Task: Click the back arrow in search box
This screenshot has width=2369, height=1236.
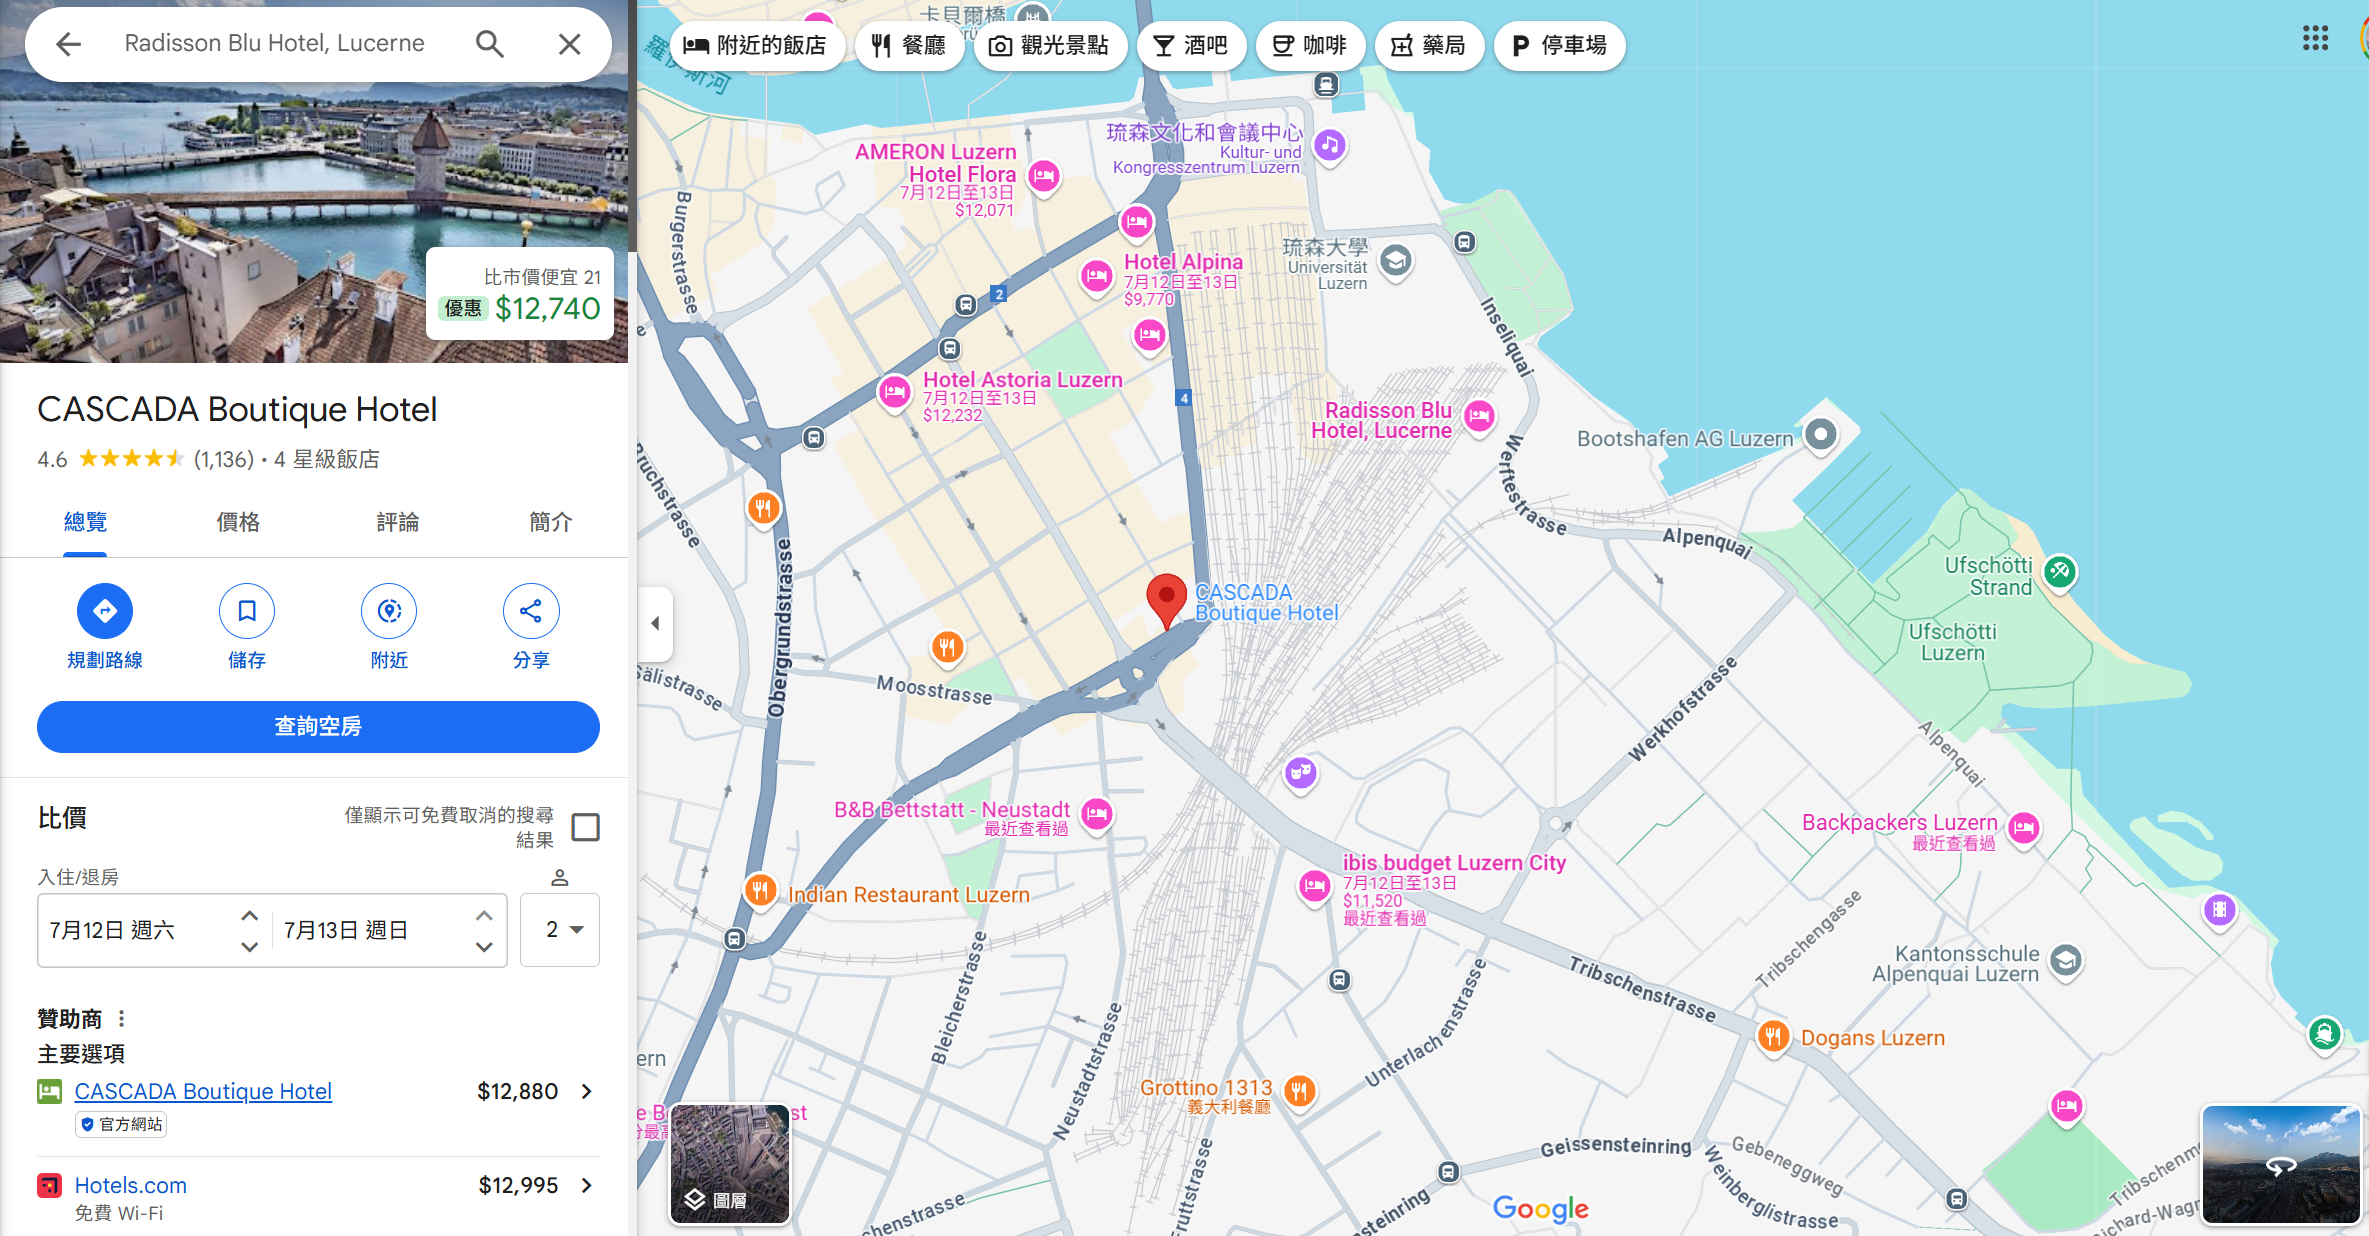Action: 68,44
